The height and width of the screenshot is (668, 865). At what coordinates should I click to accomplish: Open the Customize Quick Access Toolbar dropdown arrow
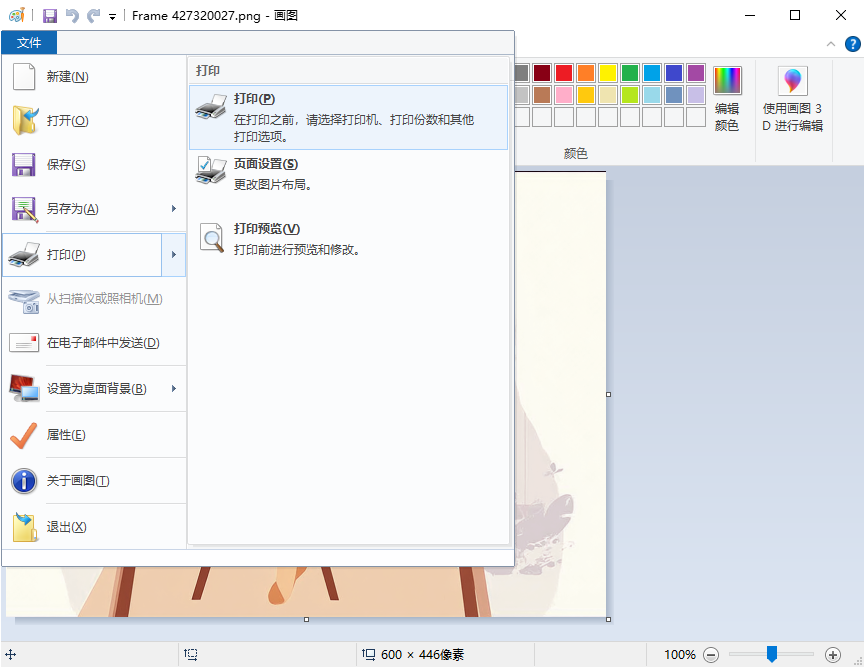110,15
